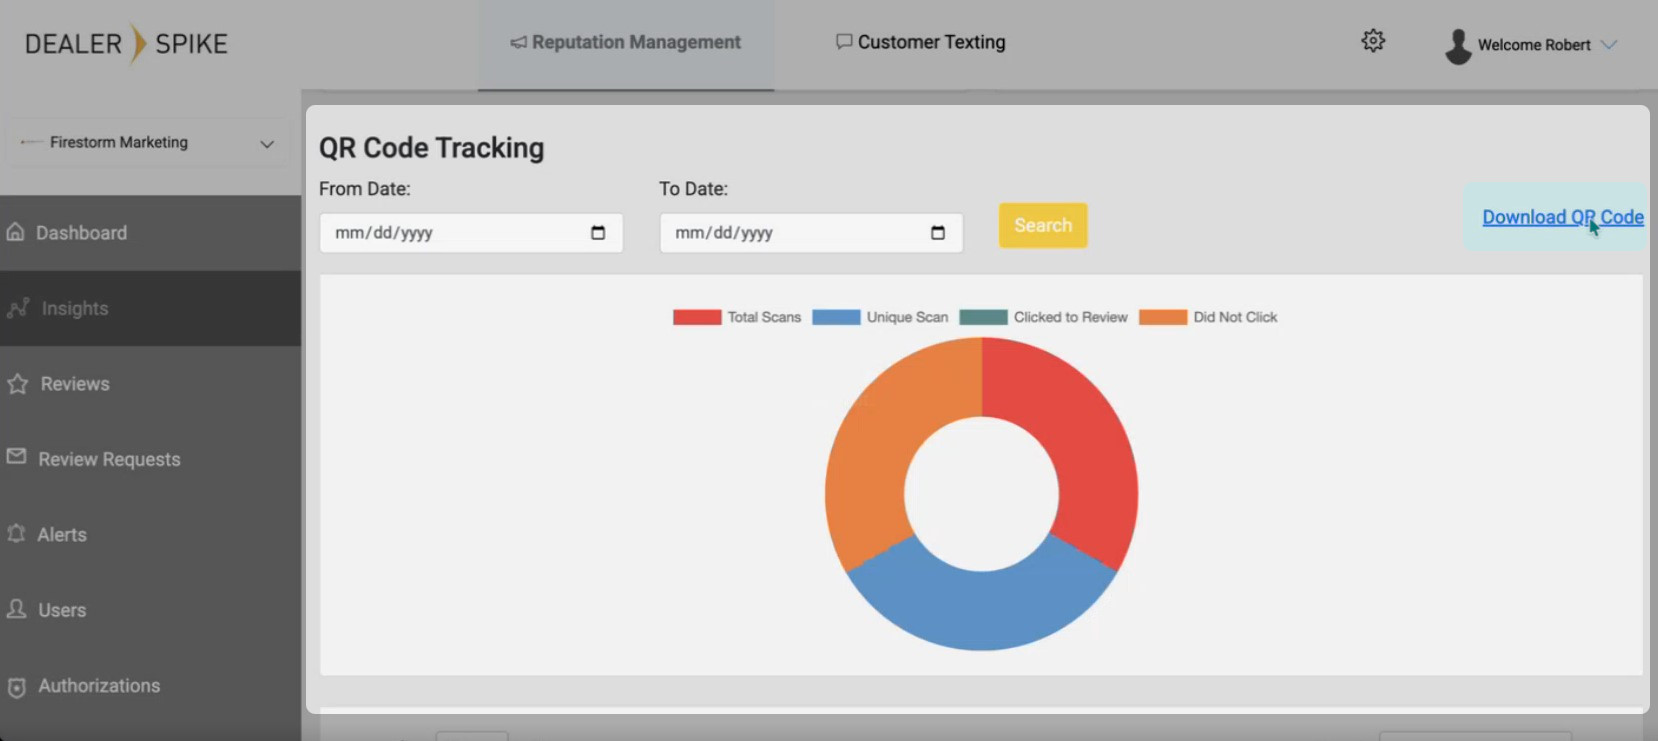Click the yellow Search button
The image size is (1658, 741).
tap(1043, 225)
